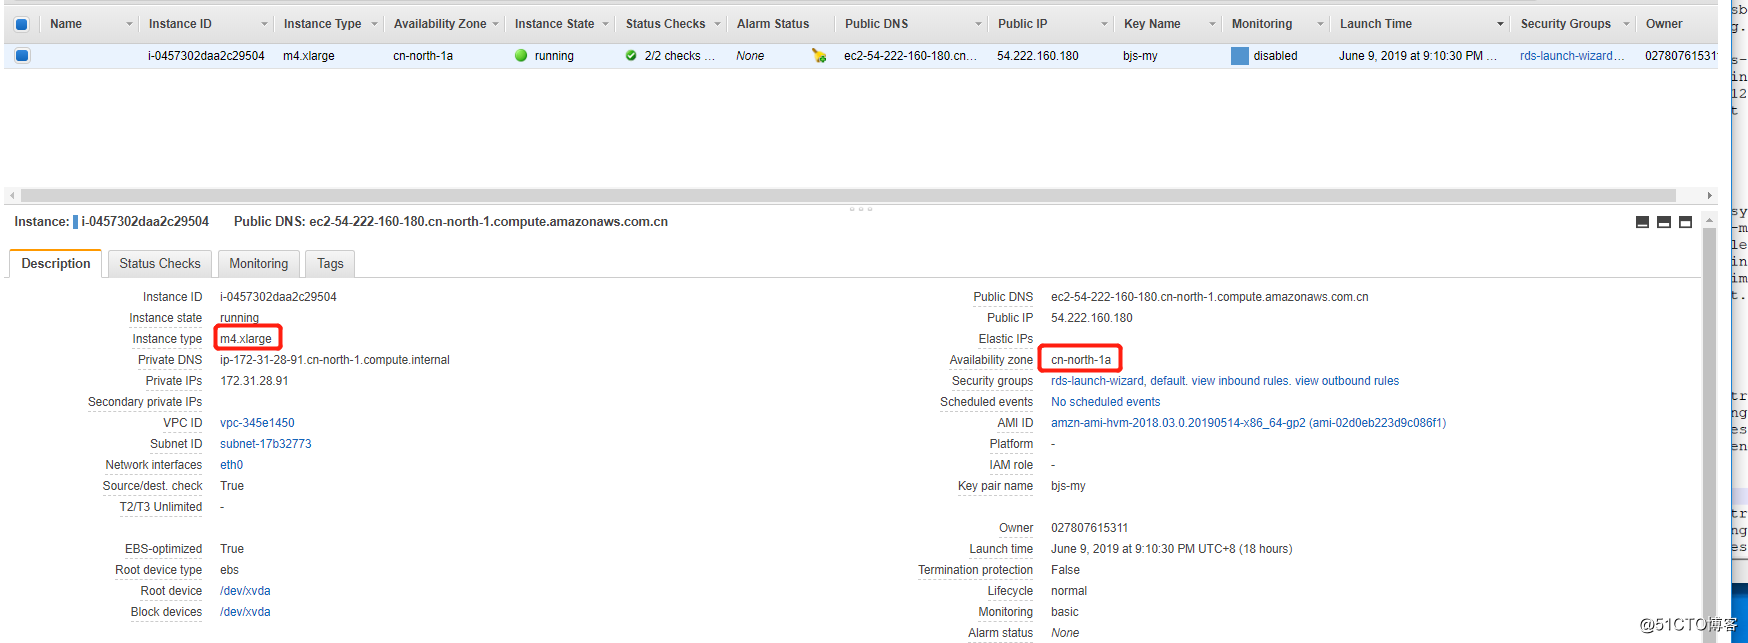The height and width of the screenshot is (643, 1748).
Task: Click the view inbound rules link
Action: 1240,381
